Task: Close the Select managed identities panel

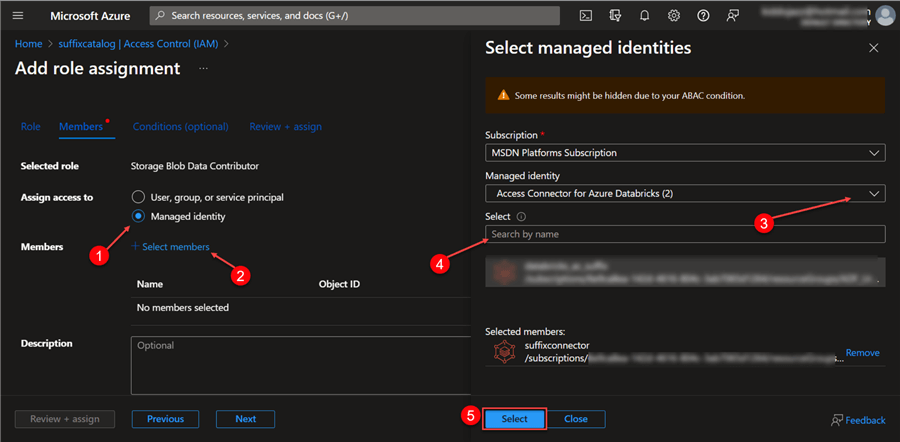Action: (x=873, y=48)
